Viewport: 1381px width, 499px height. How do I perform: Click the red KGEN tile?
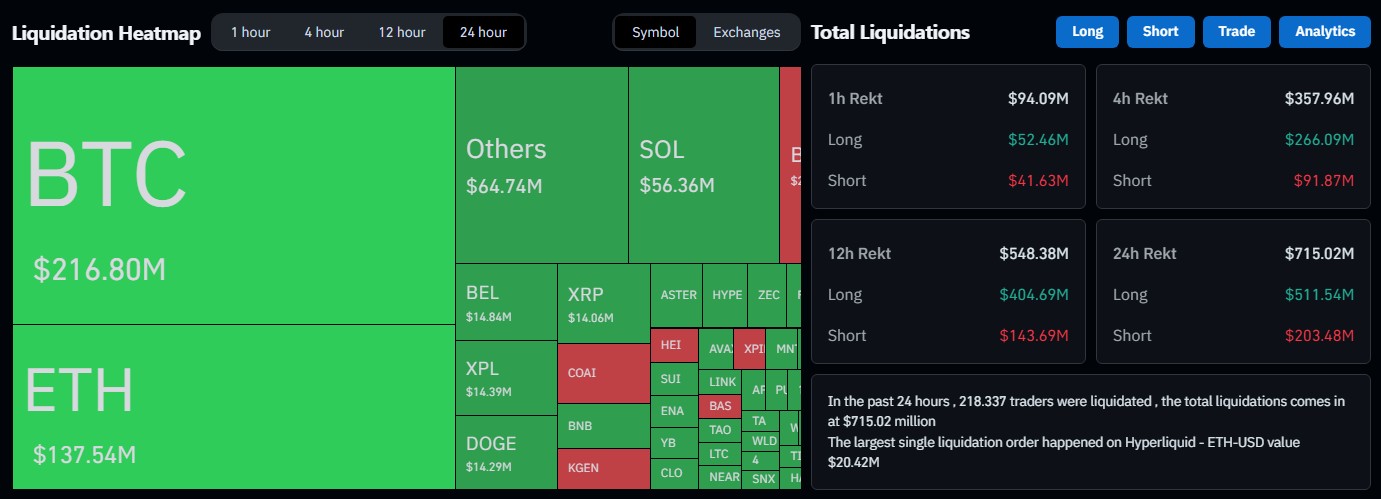coord(603,468)
